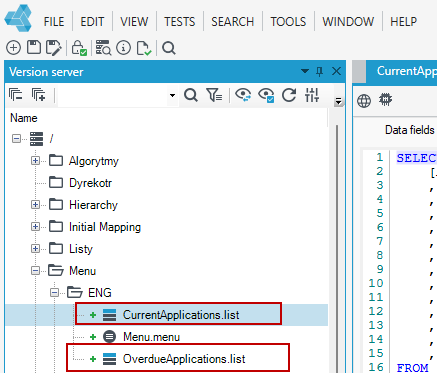Click the tree vertical scrollbar
The height and width of the screenshot is (373, 437).
click(x=337, y=248)
